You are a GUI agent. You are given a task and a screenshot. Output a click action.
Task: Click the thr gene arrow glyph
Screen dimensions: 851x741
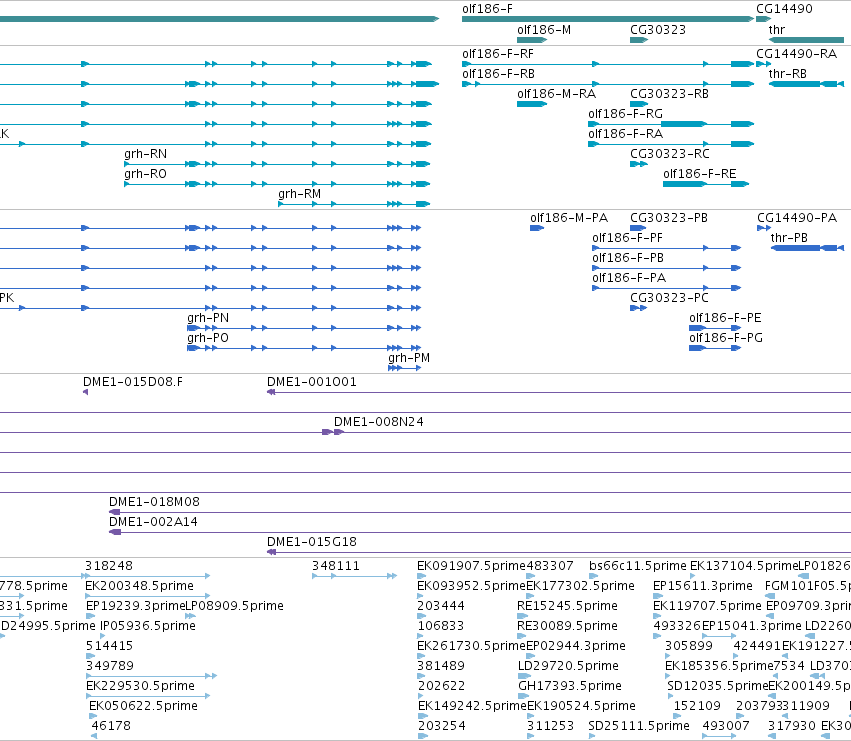(806, 40)
